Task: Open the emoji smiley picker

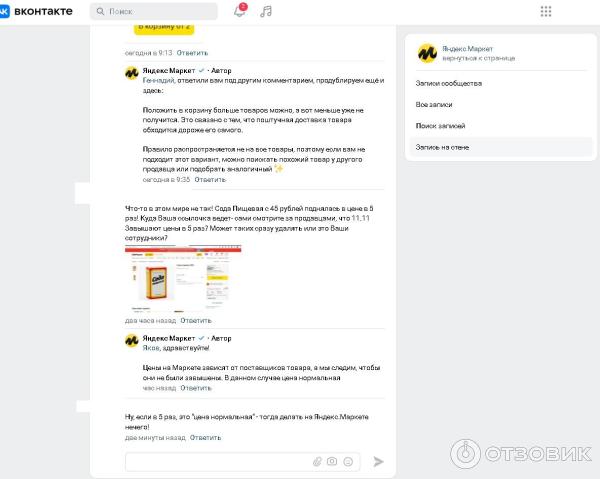Action: tap(348, 461)
